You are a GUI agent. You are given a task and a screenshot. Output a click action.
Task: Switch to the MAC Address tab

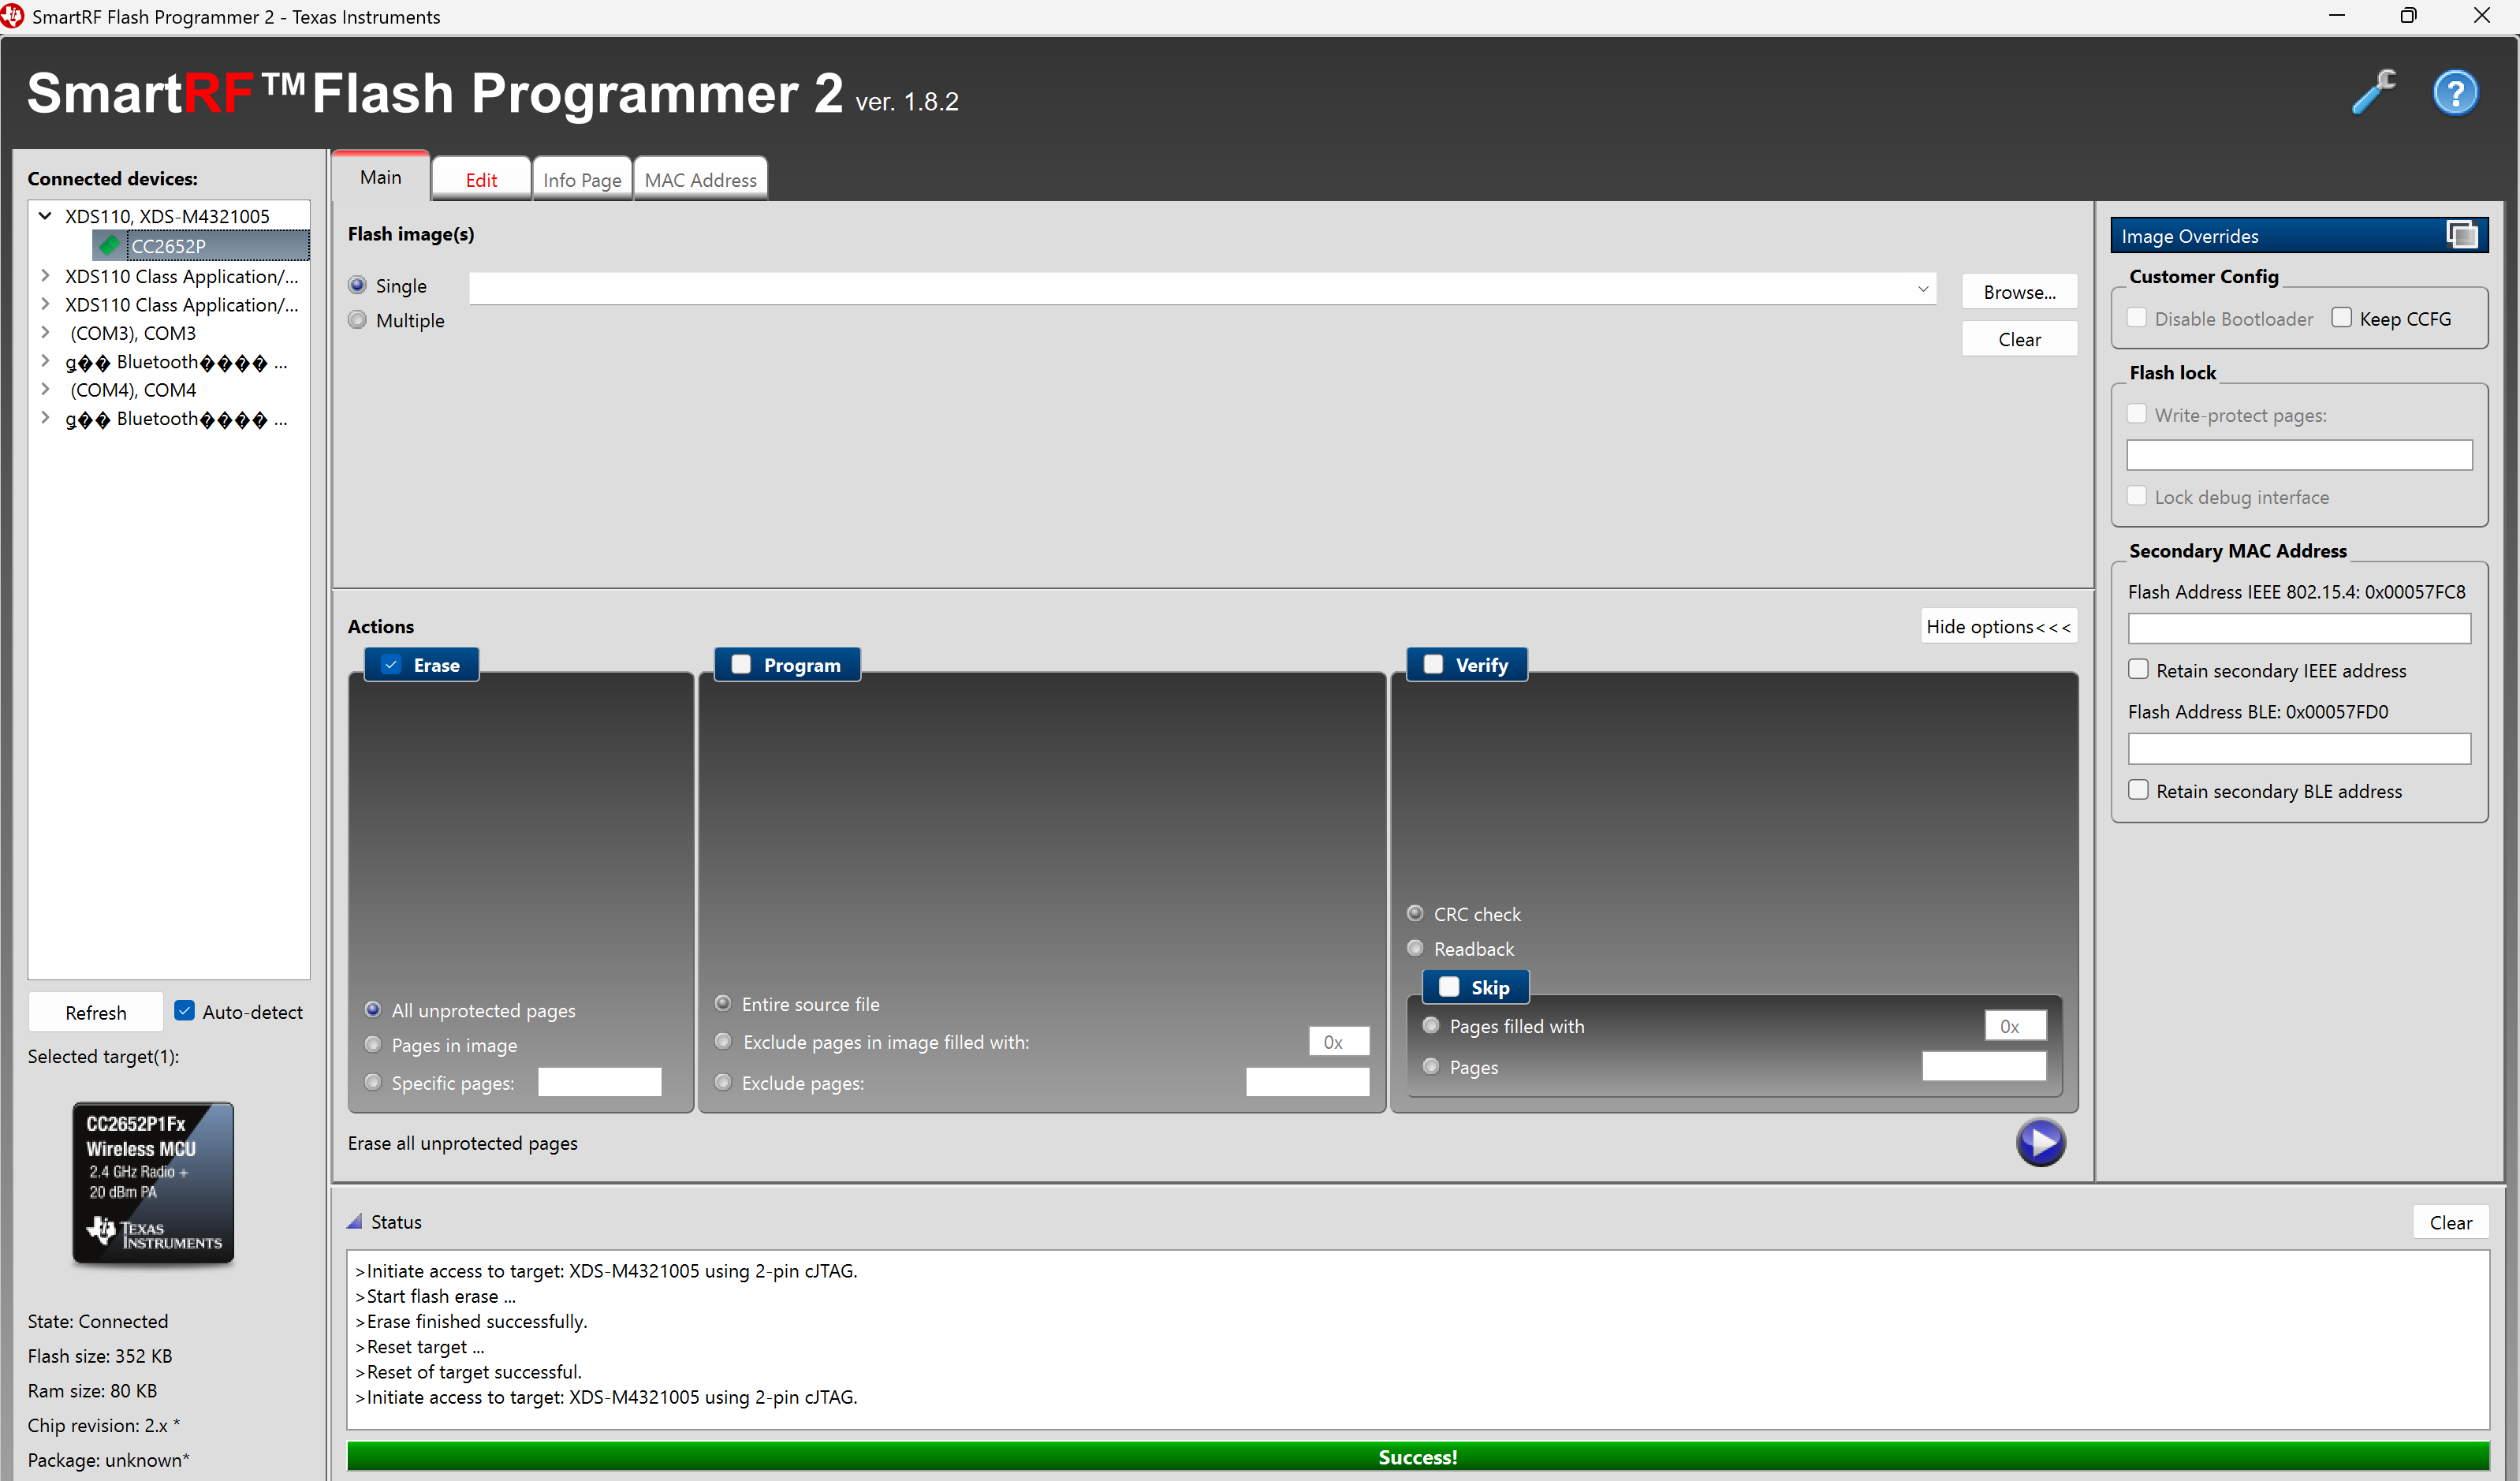[x=700, y=180]
